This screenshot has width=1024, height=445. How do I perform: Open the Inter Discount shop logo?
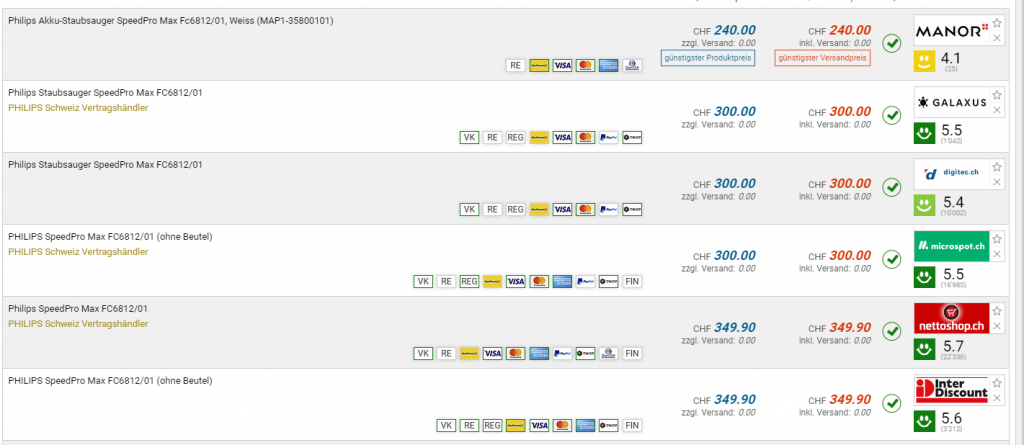[x=951, y=389]
